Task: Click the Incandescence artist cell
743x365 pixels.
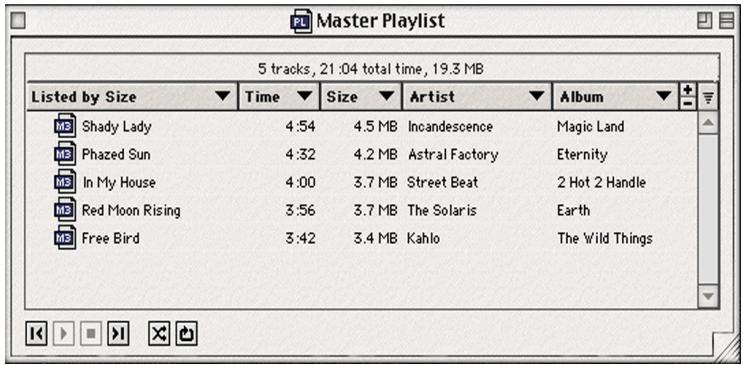Action: click(x=450, y=127)
